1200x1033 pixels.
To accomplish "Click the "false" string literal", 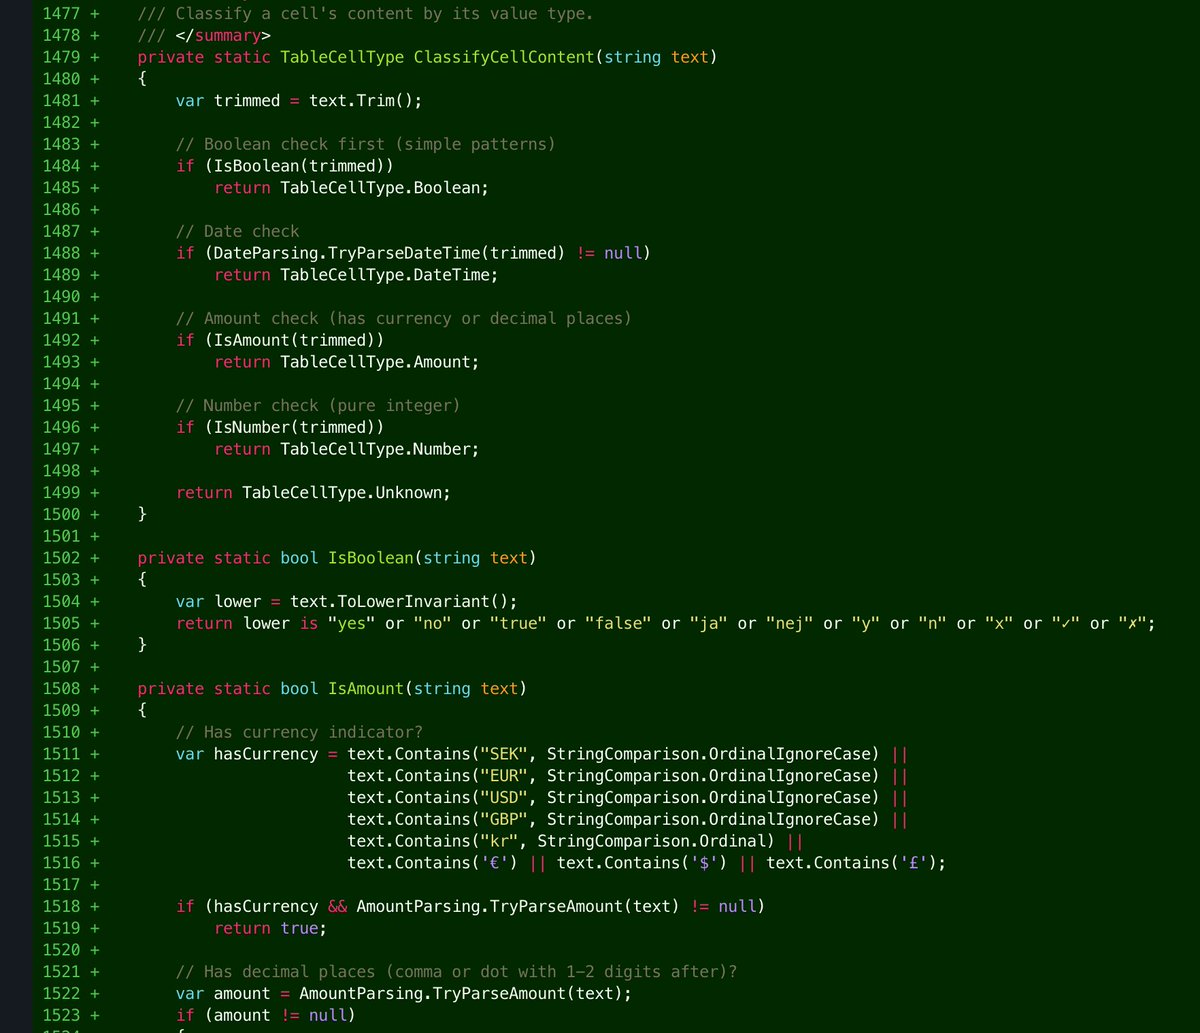I will 617,623.
